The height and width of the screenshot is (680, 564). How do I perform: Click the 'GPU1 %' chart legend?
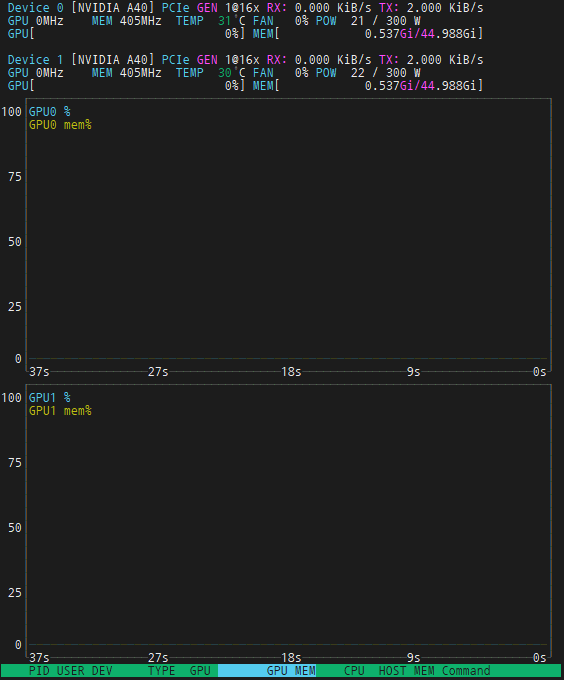pyautogui.click(x=49, y=398)
